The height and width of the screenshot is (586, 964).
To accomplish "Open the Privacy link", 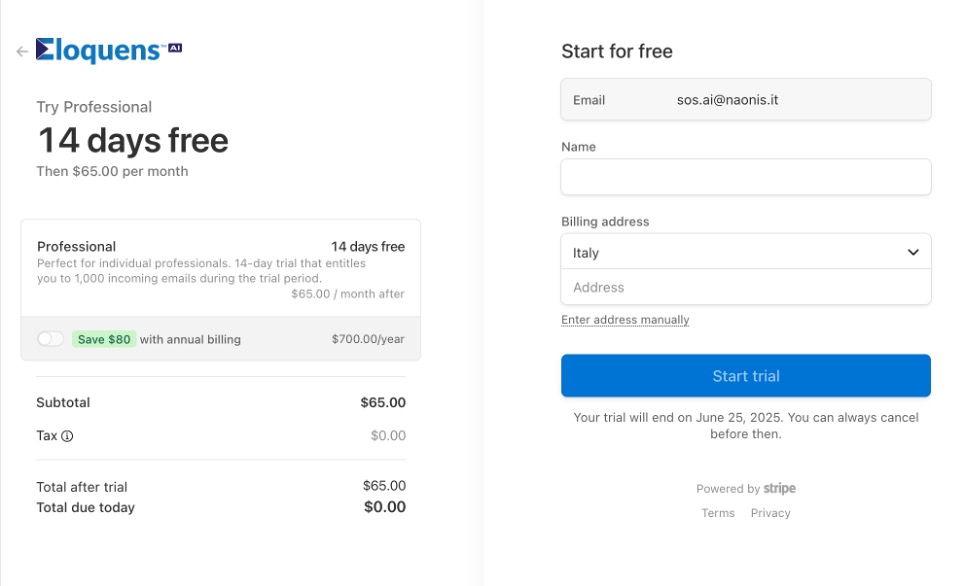I will click(770, 513).
